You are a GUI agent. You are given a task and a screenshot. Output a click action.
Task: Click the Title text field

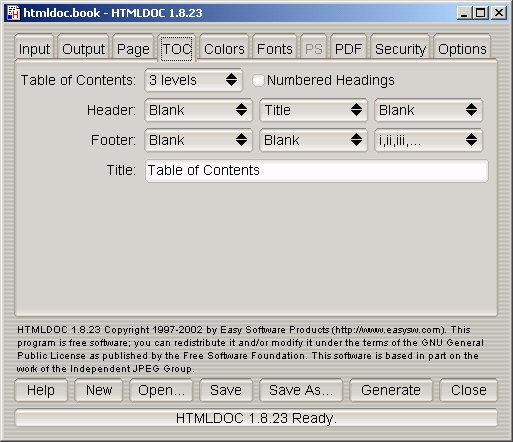click(317, 171)
